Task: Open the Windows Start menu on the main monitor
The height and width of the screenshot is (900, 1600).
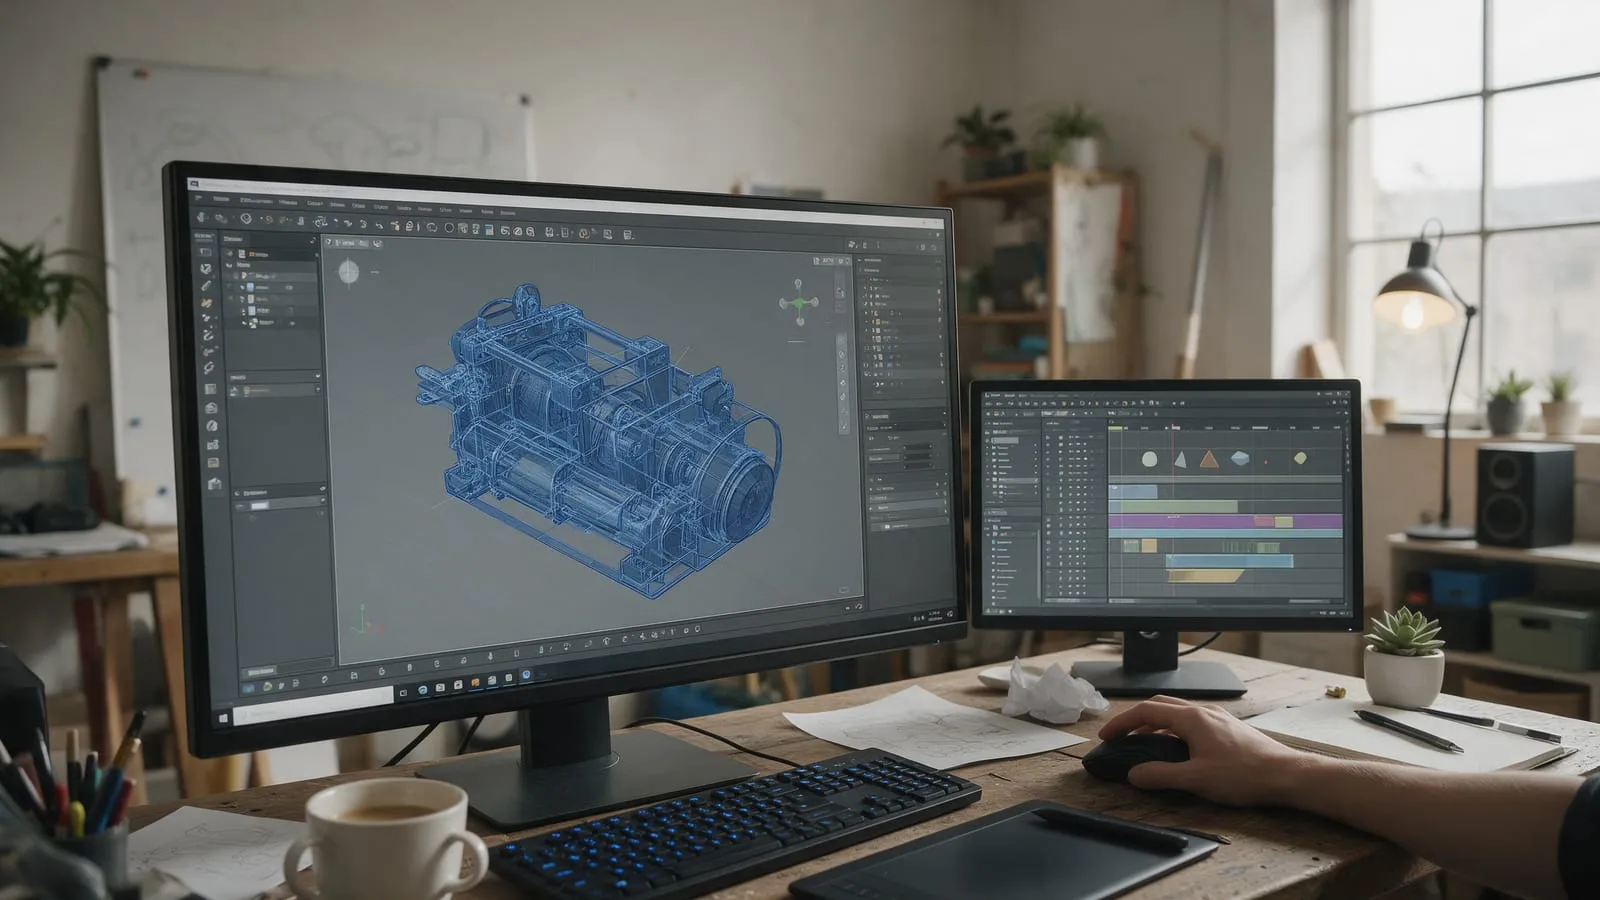Action: pos(223,716)
